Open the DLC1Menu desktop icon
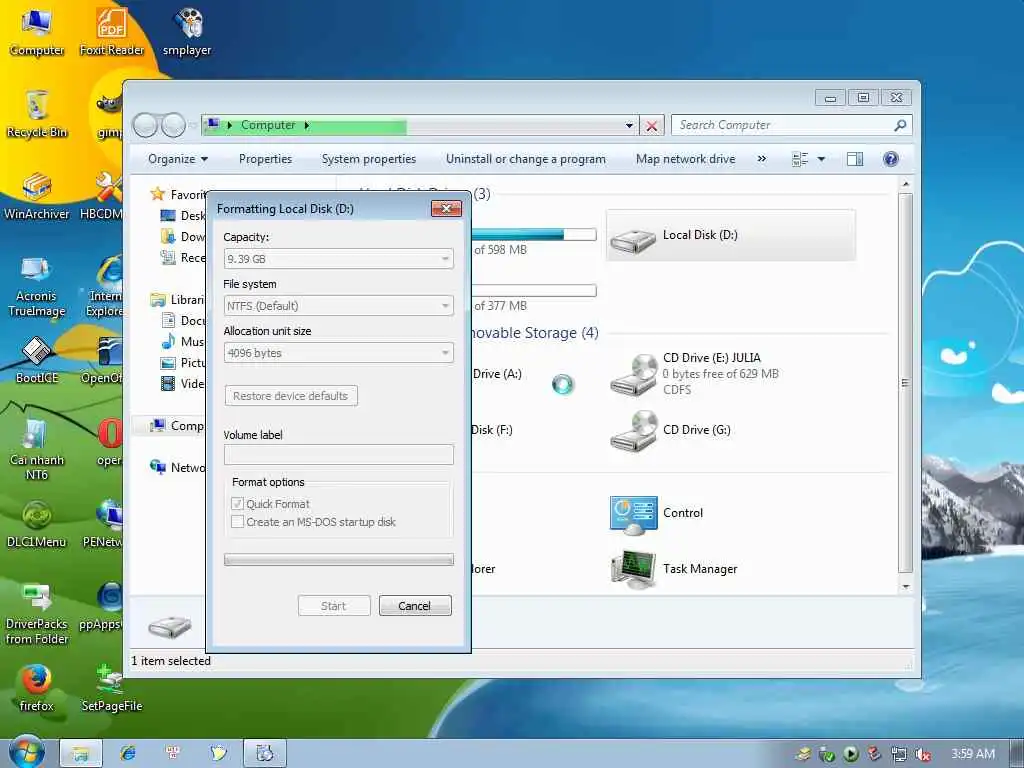Viewport: 1024px width, 768px height. 37,524
